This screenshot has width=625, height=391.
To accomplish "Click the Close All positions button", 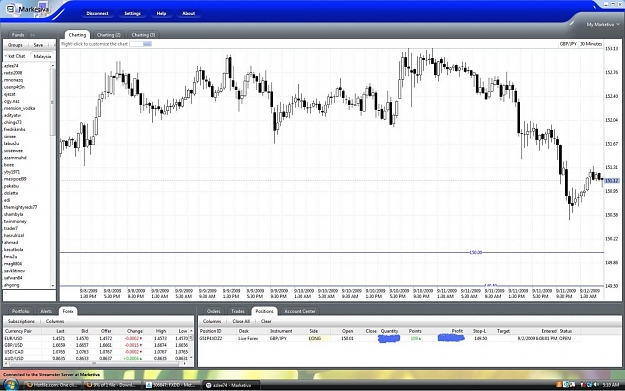I will coord(241,321).
